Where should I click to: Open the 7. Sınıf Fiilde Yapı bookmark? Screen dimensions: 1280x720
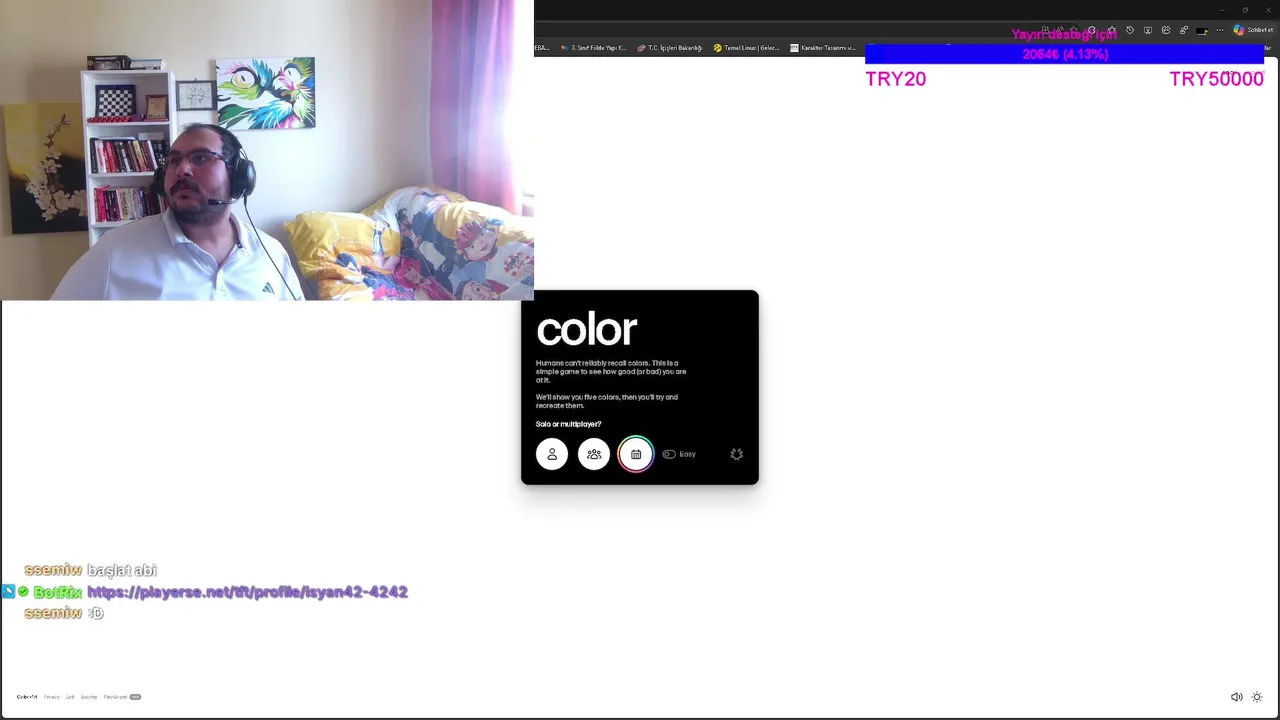click(x=593, y=48)
